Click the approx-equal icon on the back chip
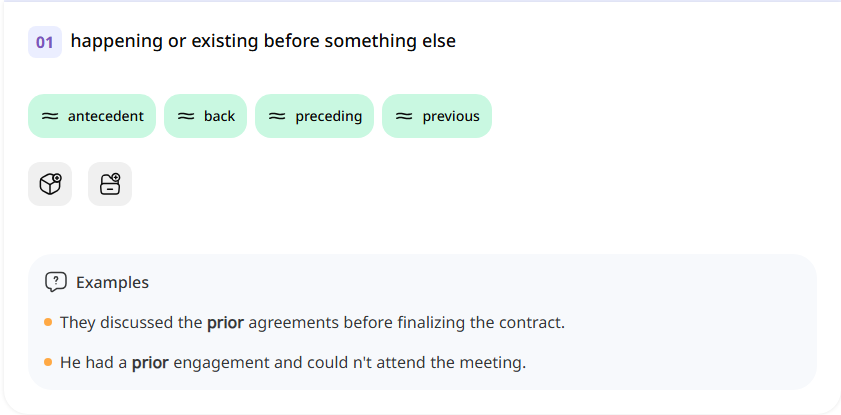The width and height of the screenshot is (841, 415). coord(186,116)
